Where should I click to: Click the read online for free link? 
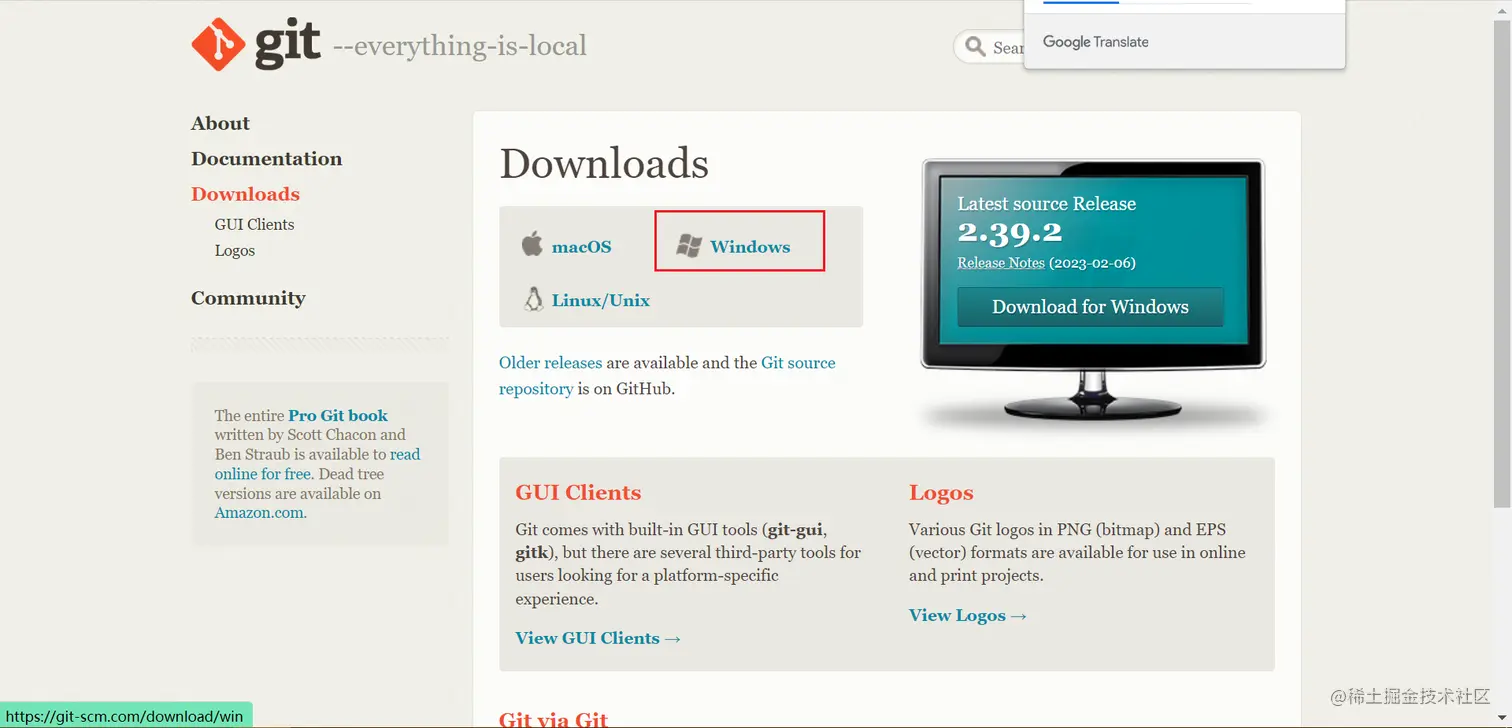pyautogui.click(x=317, y=464)
